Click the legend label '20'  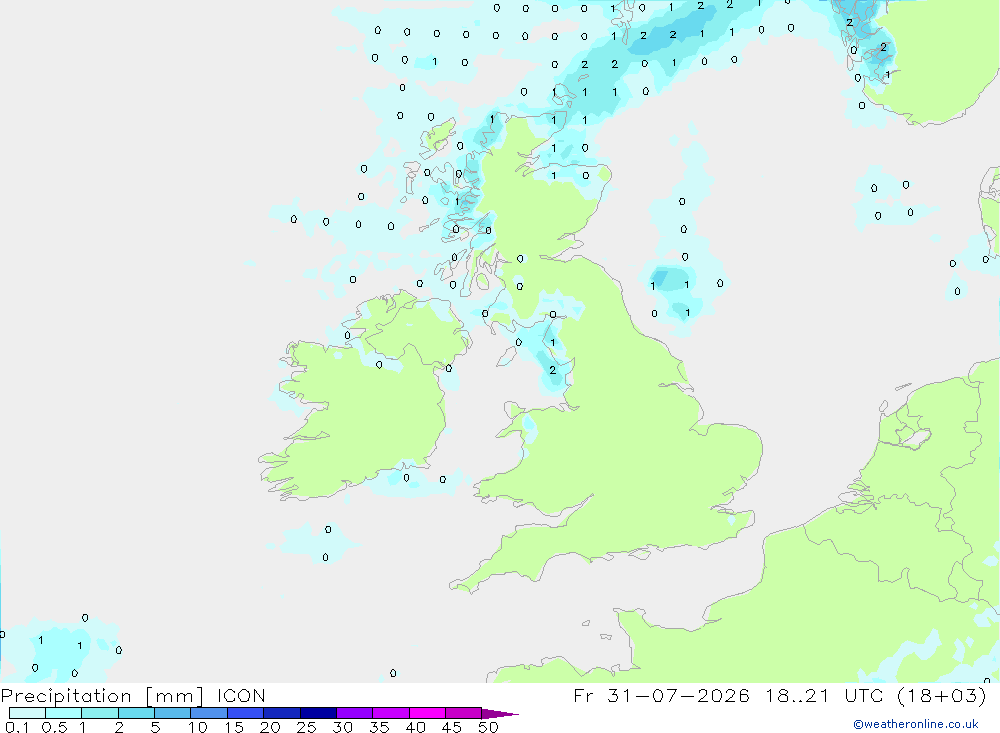point(270,727)
